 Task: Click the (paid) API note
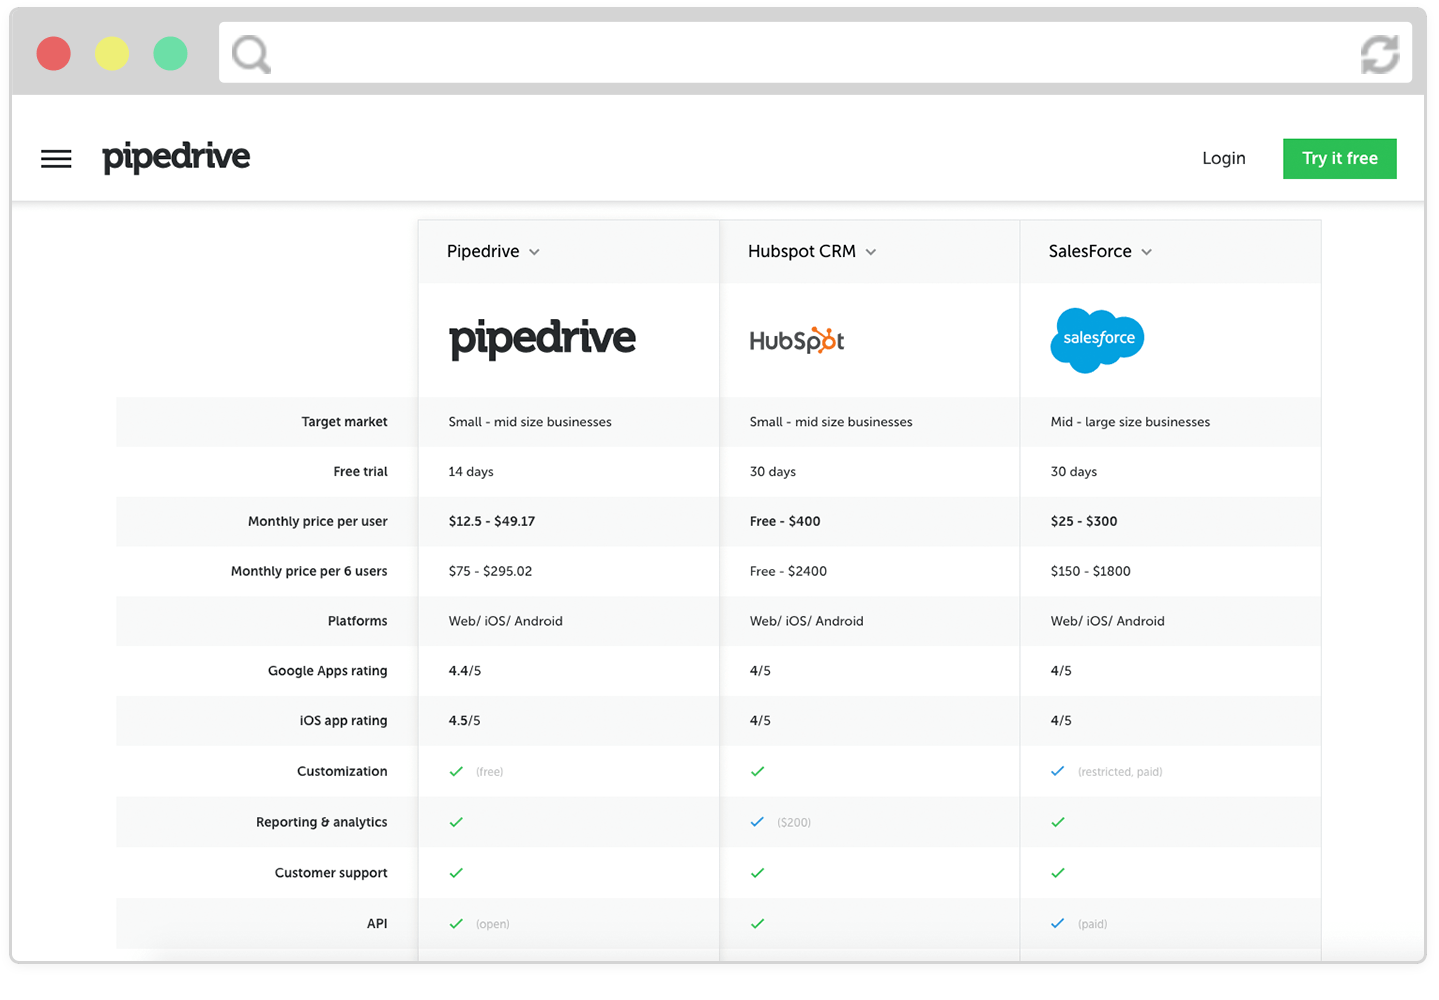click(x=1092, y=924)
